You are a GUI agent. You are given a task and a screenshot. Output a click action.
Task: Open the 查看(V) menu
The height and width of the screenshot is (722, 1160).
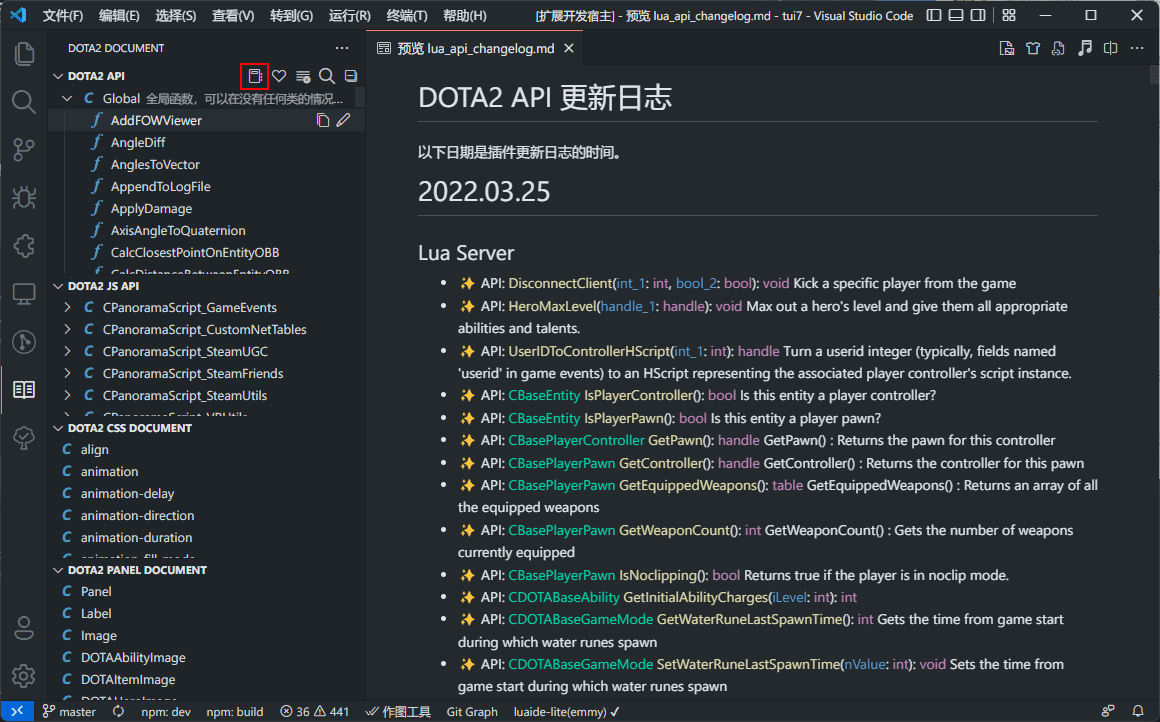pos(233,16)
